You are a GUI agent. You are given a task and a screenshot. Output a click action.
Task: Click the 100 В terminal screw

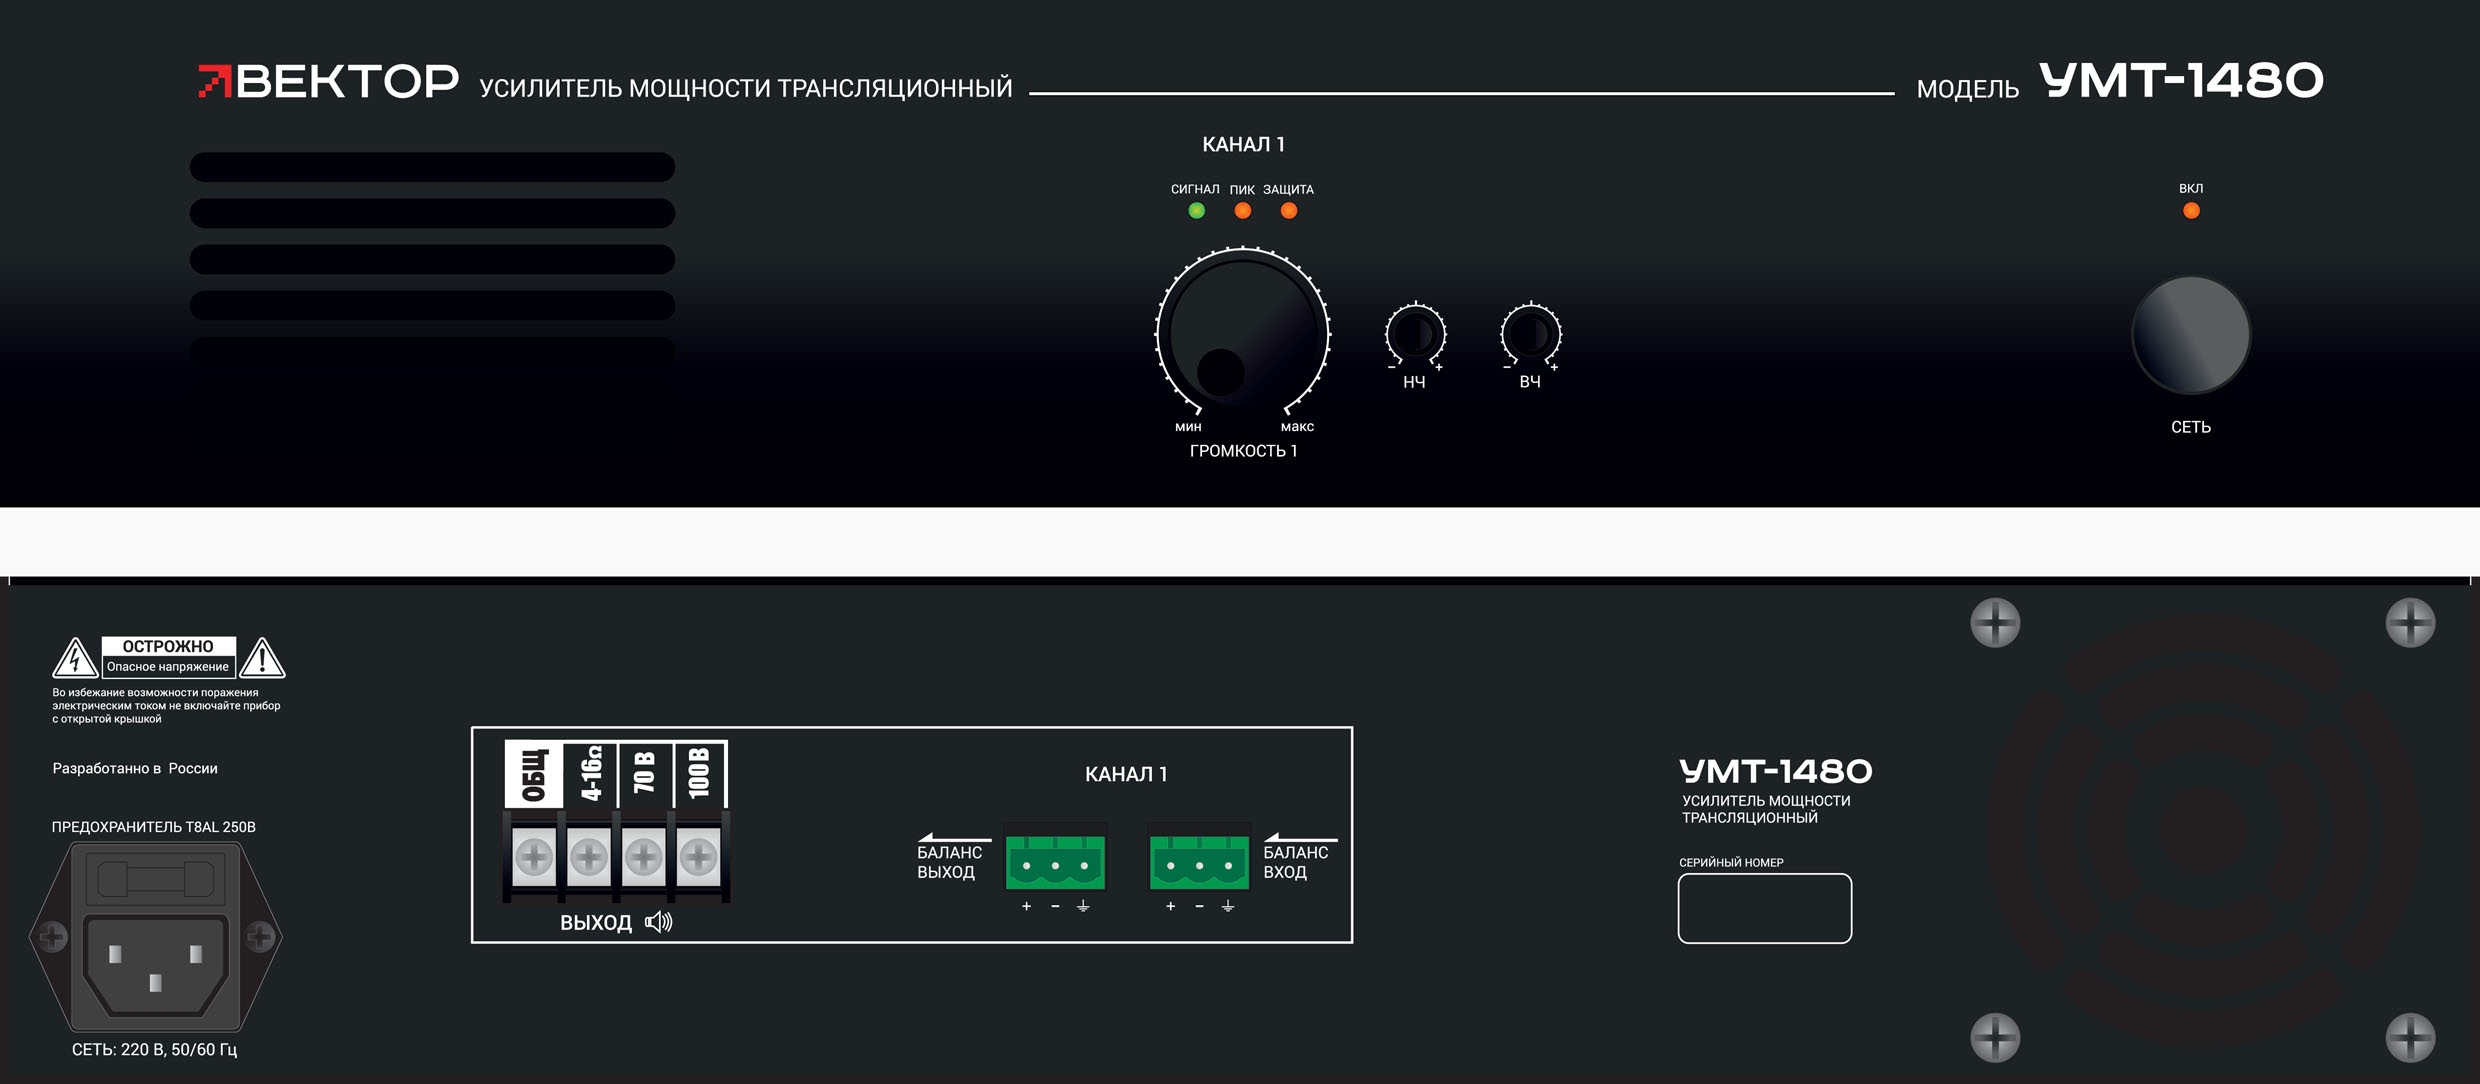698,856
